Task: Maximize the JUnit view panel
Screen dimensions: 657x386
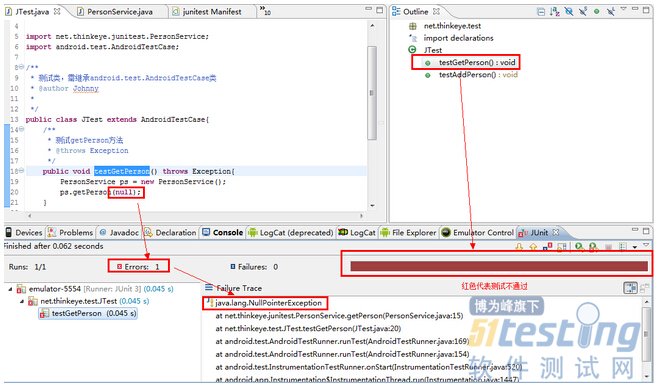Action: (647, 231)
